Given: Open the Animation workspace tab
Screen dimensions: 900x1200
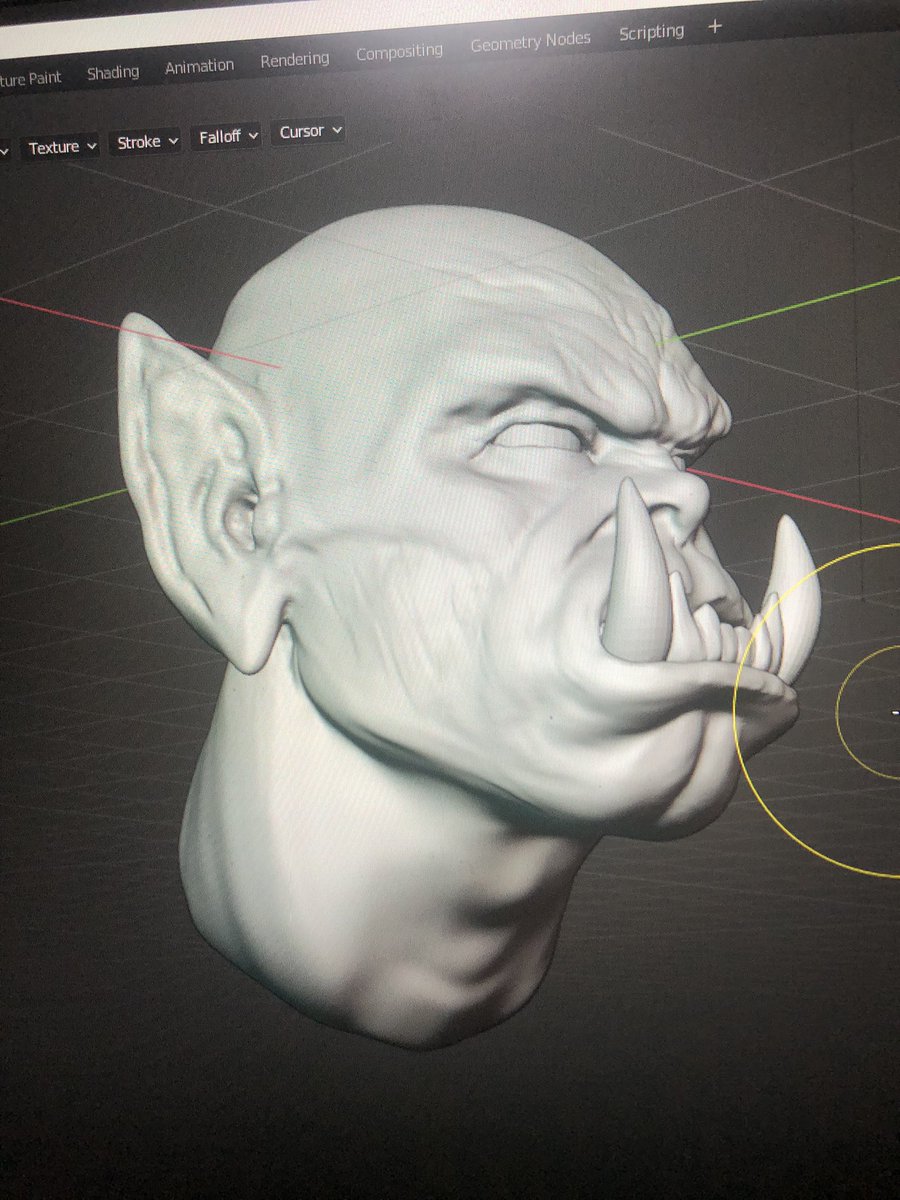Looking at the screenshot, I should point(199,67).
